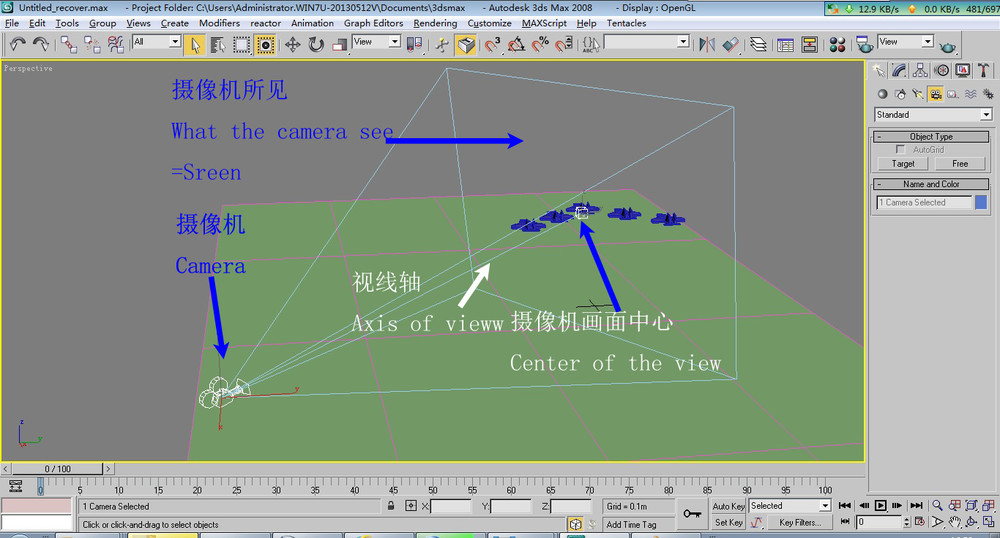Image resolution: width=1000 pixels, height=538 pixels.
Task: Open the Modify panel tab icon
Action: point(899,70)
